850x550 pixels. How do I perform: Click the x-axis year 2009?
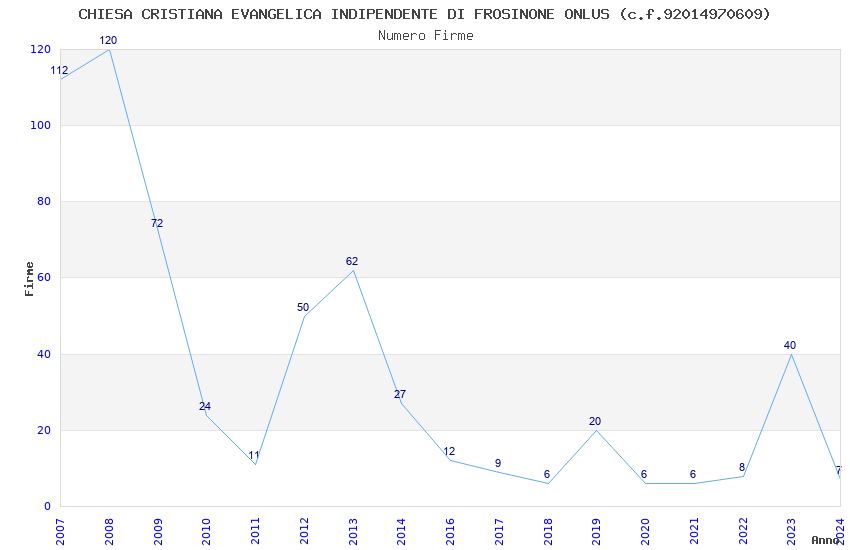(158, 532)
